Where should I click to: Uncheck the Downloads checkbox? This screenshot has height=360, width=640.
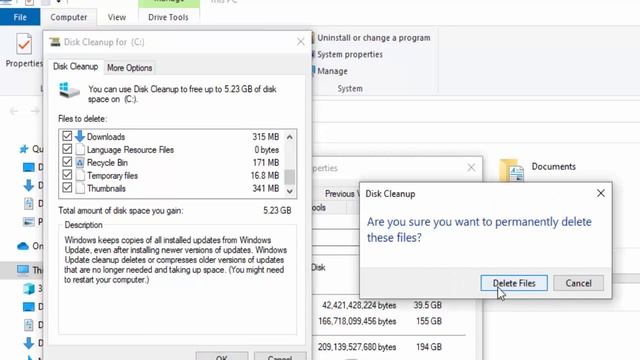coord(67,136)
